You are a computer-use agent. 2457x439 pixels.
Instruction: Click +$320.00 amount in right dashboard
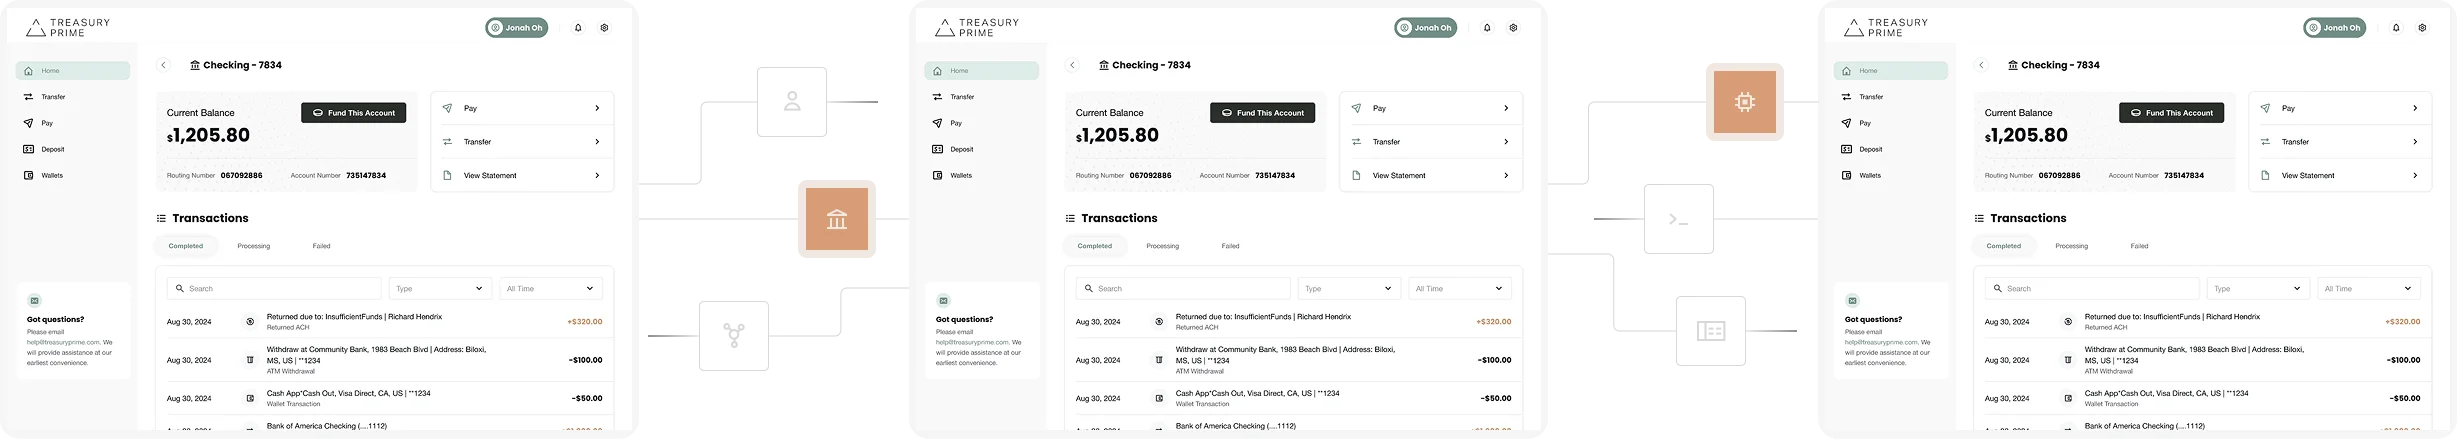(x=2403, y=322)
